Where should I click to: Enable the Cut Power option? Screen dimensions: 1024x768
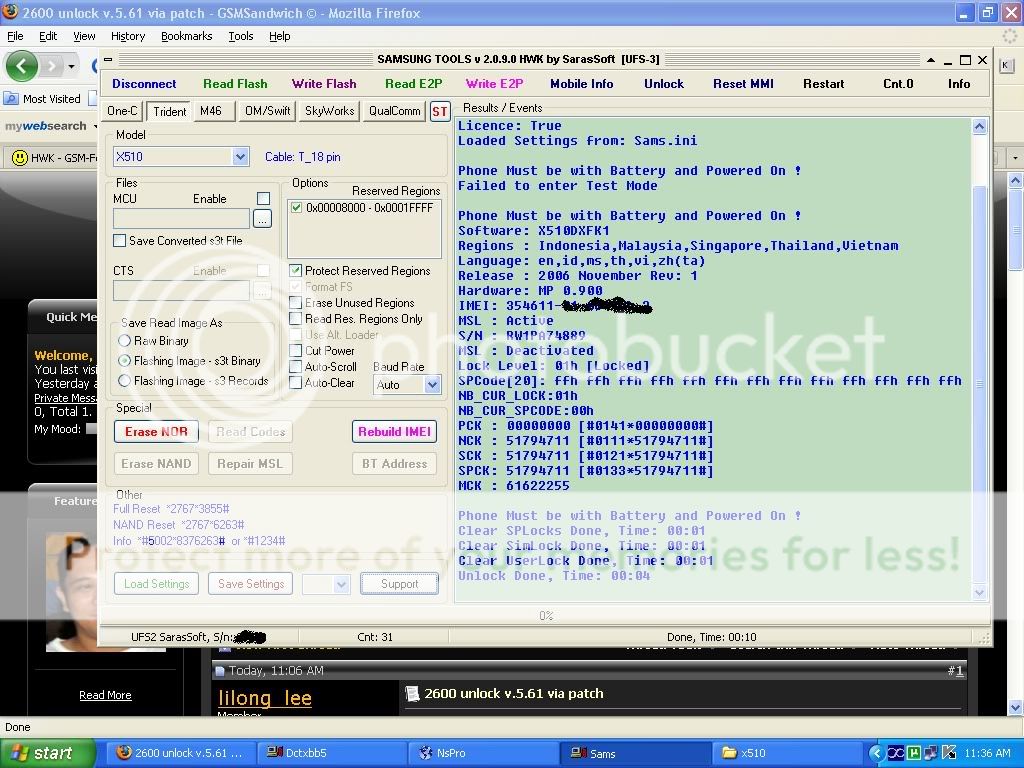[295, 351]
